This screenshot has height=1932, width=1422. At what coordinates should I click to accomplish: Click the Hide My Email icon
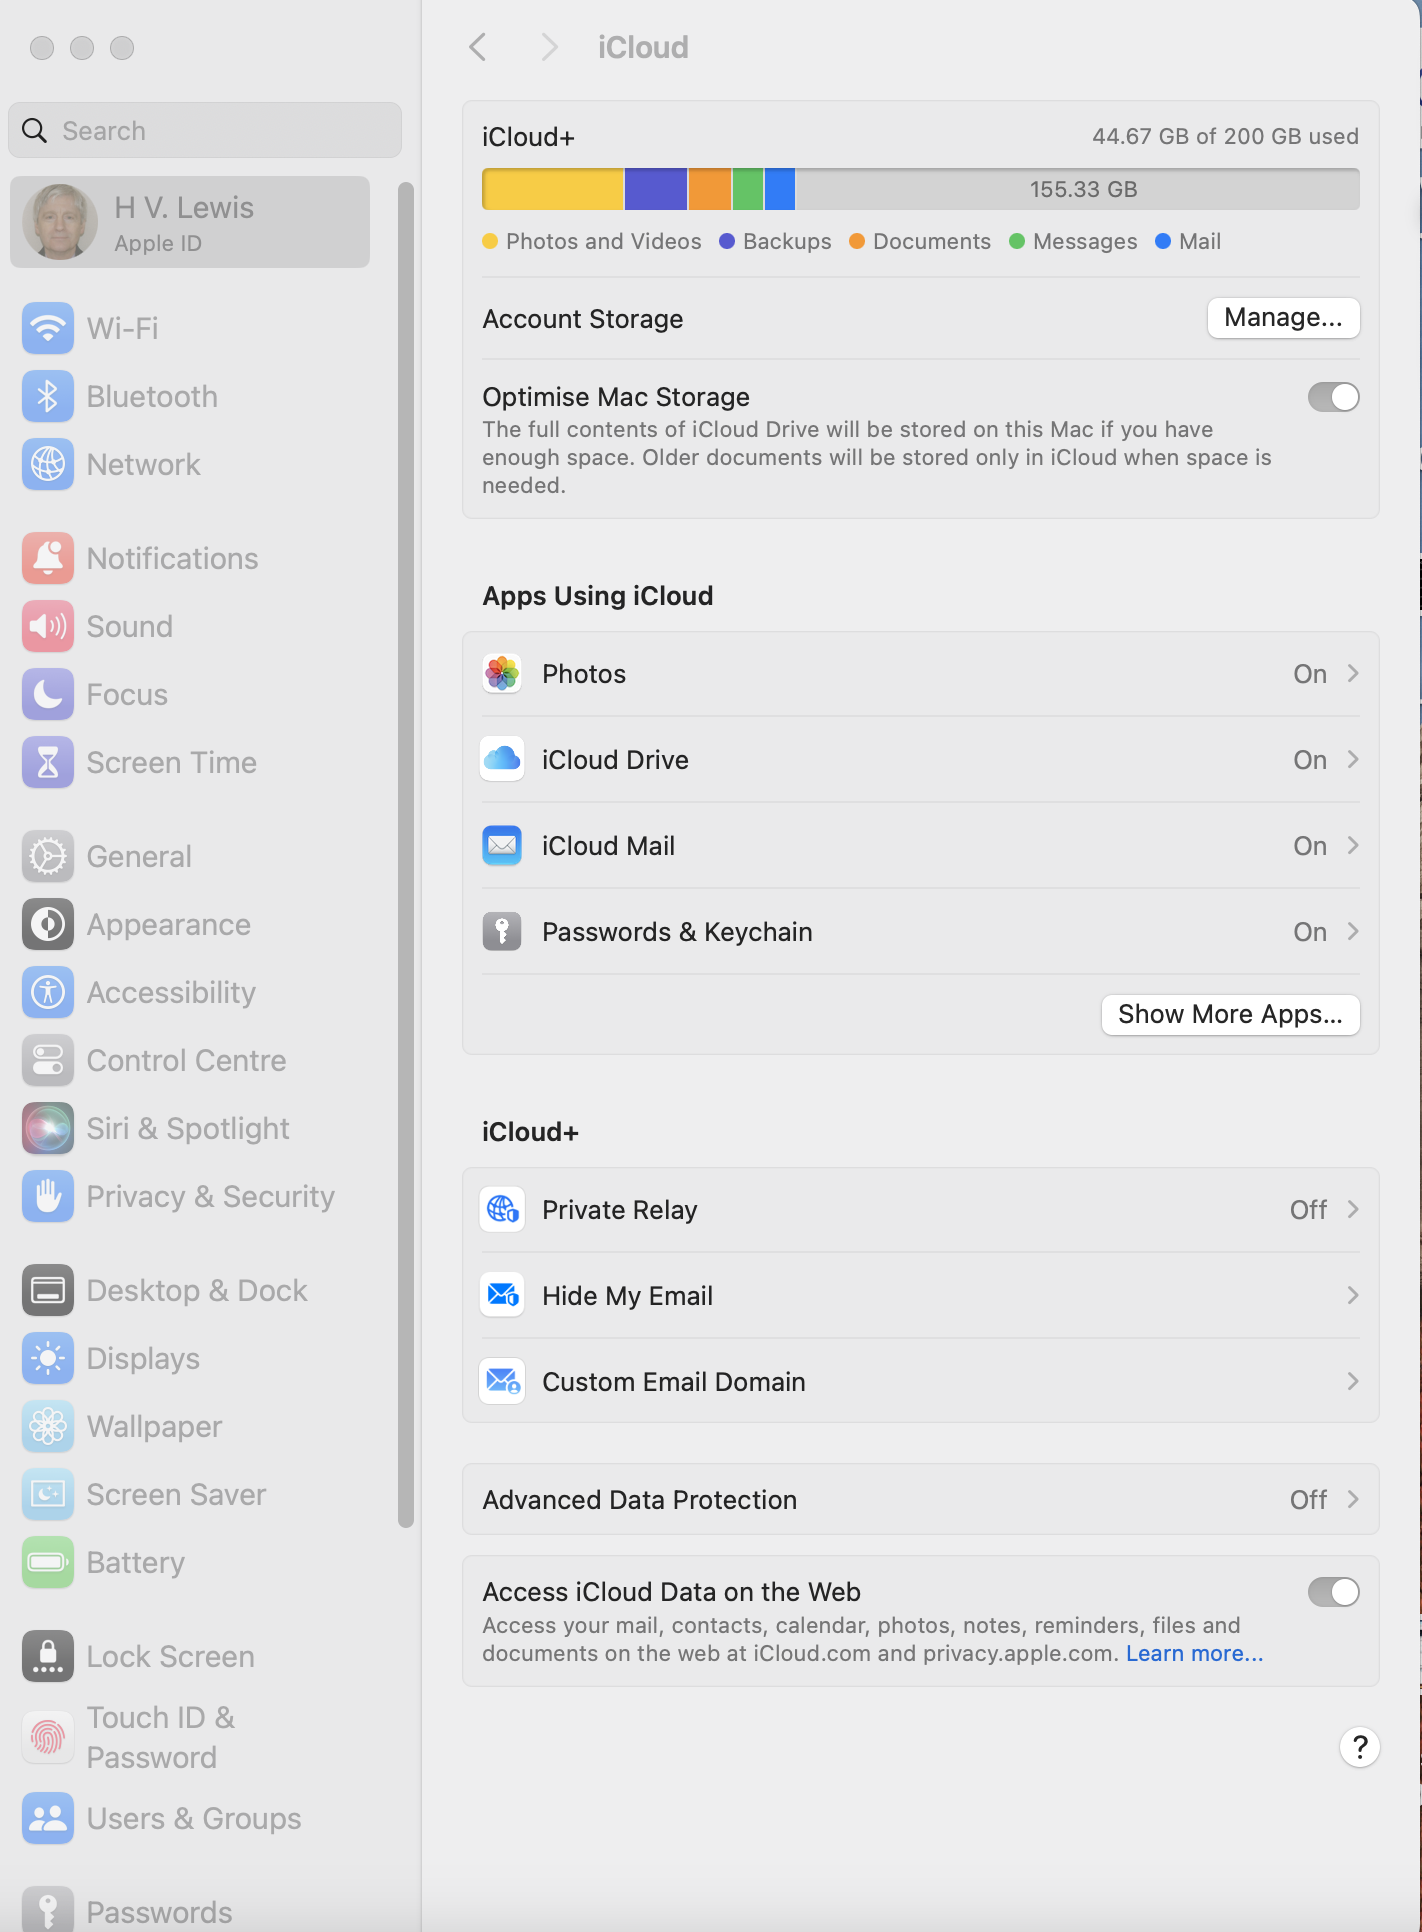coord(502,1296)
